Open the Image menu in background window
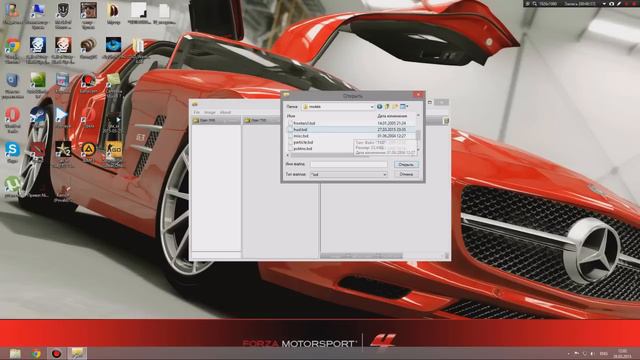The image size is (640, 360). 210,112
